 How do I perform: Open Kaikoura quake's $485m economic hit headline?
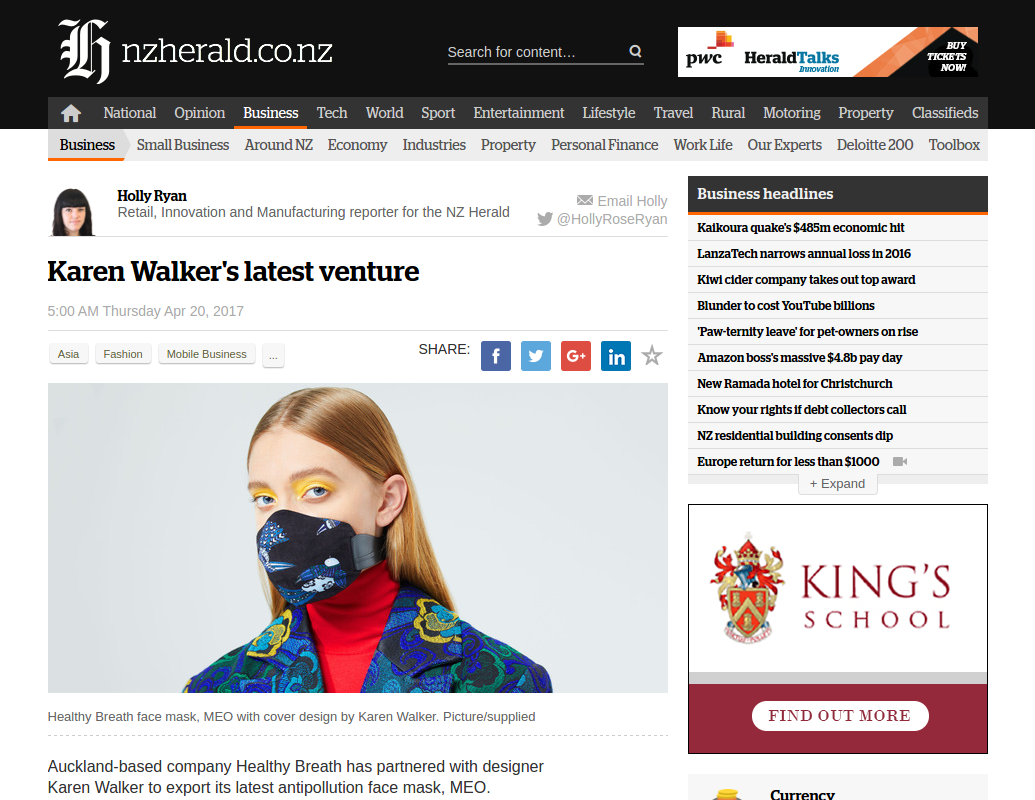point(800,228)
